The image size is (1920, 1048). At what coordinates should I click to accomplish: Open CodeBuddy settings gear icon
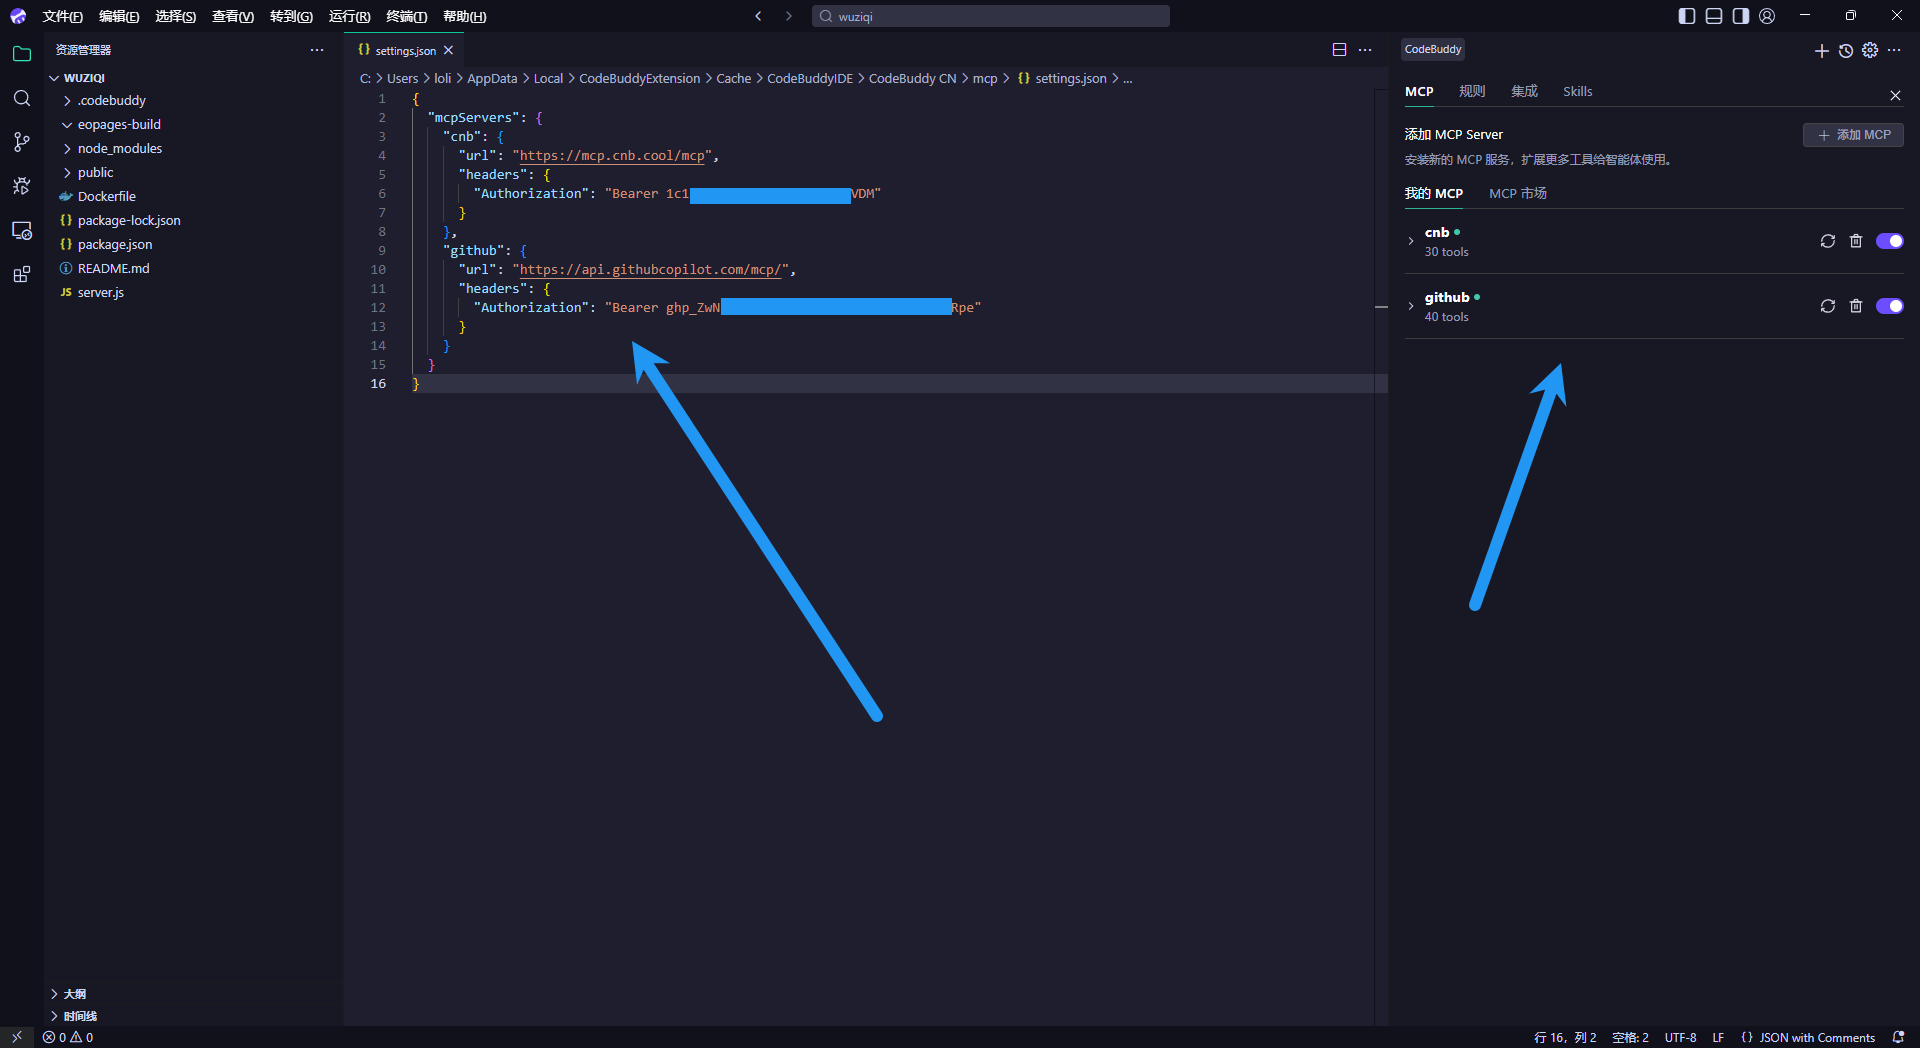[1869, 50]
